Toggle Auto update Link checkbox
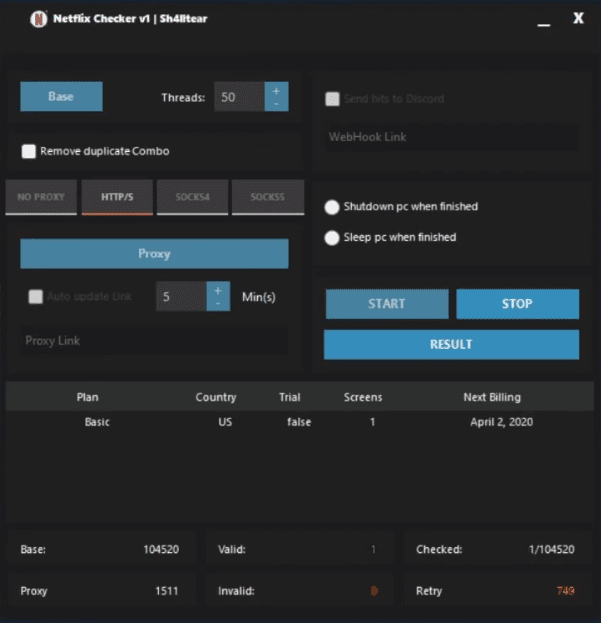This screenshot has height=623, width=601. [35, 296]
